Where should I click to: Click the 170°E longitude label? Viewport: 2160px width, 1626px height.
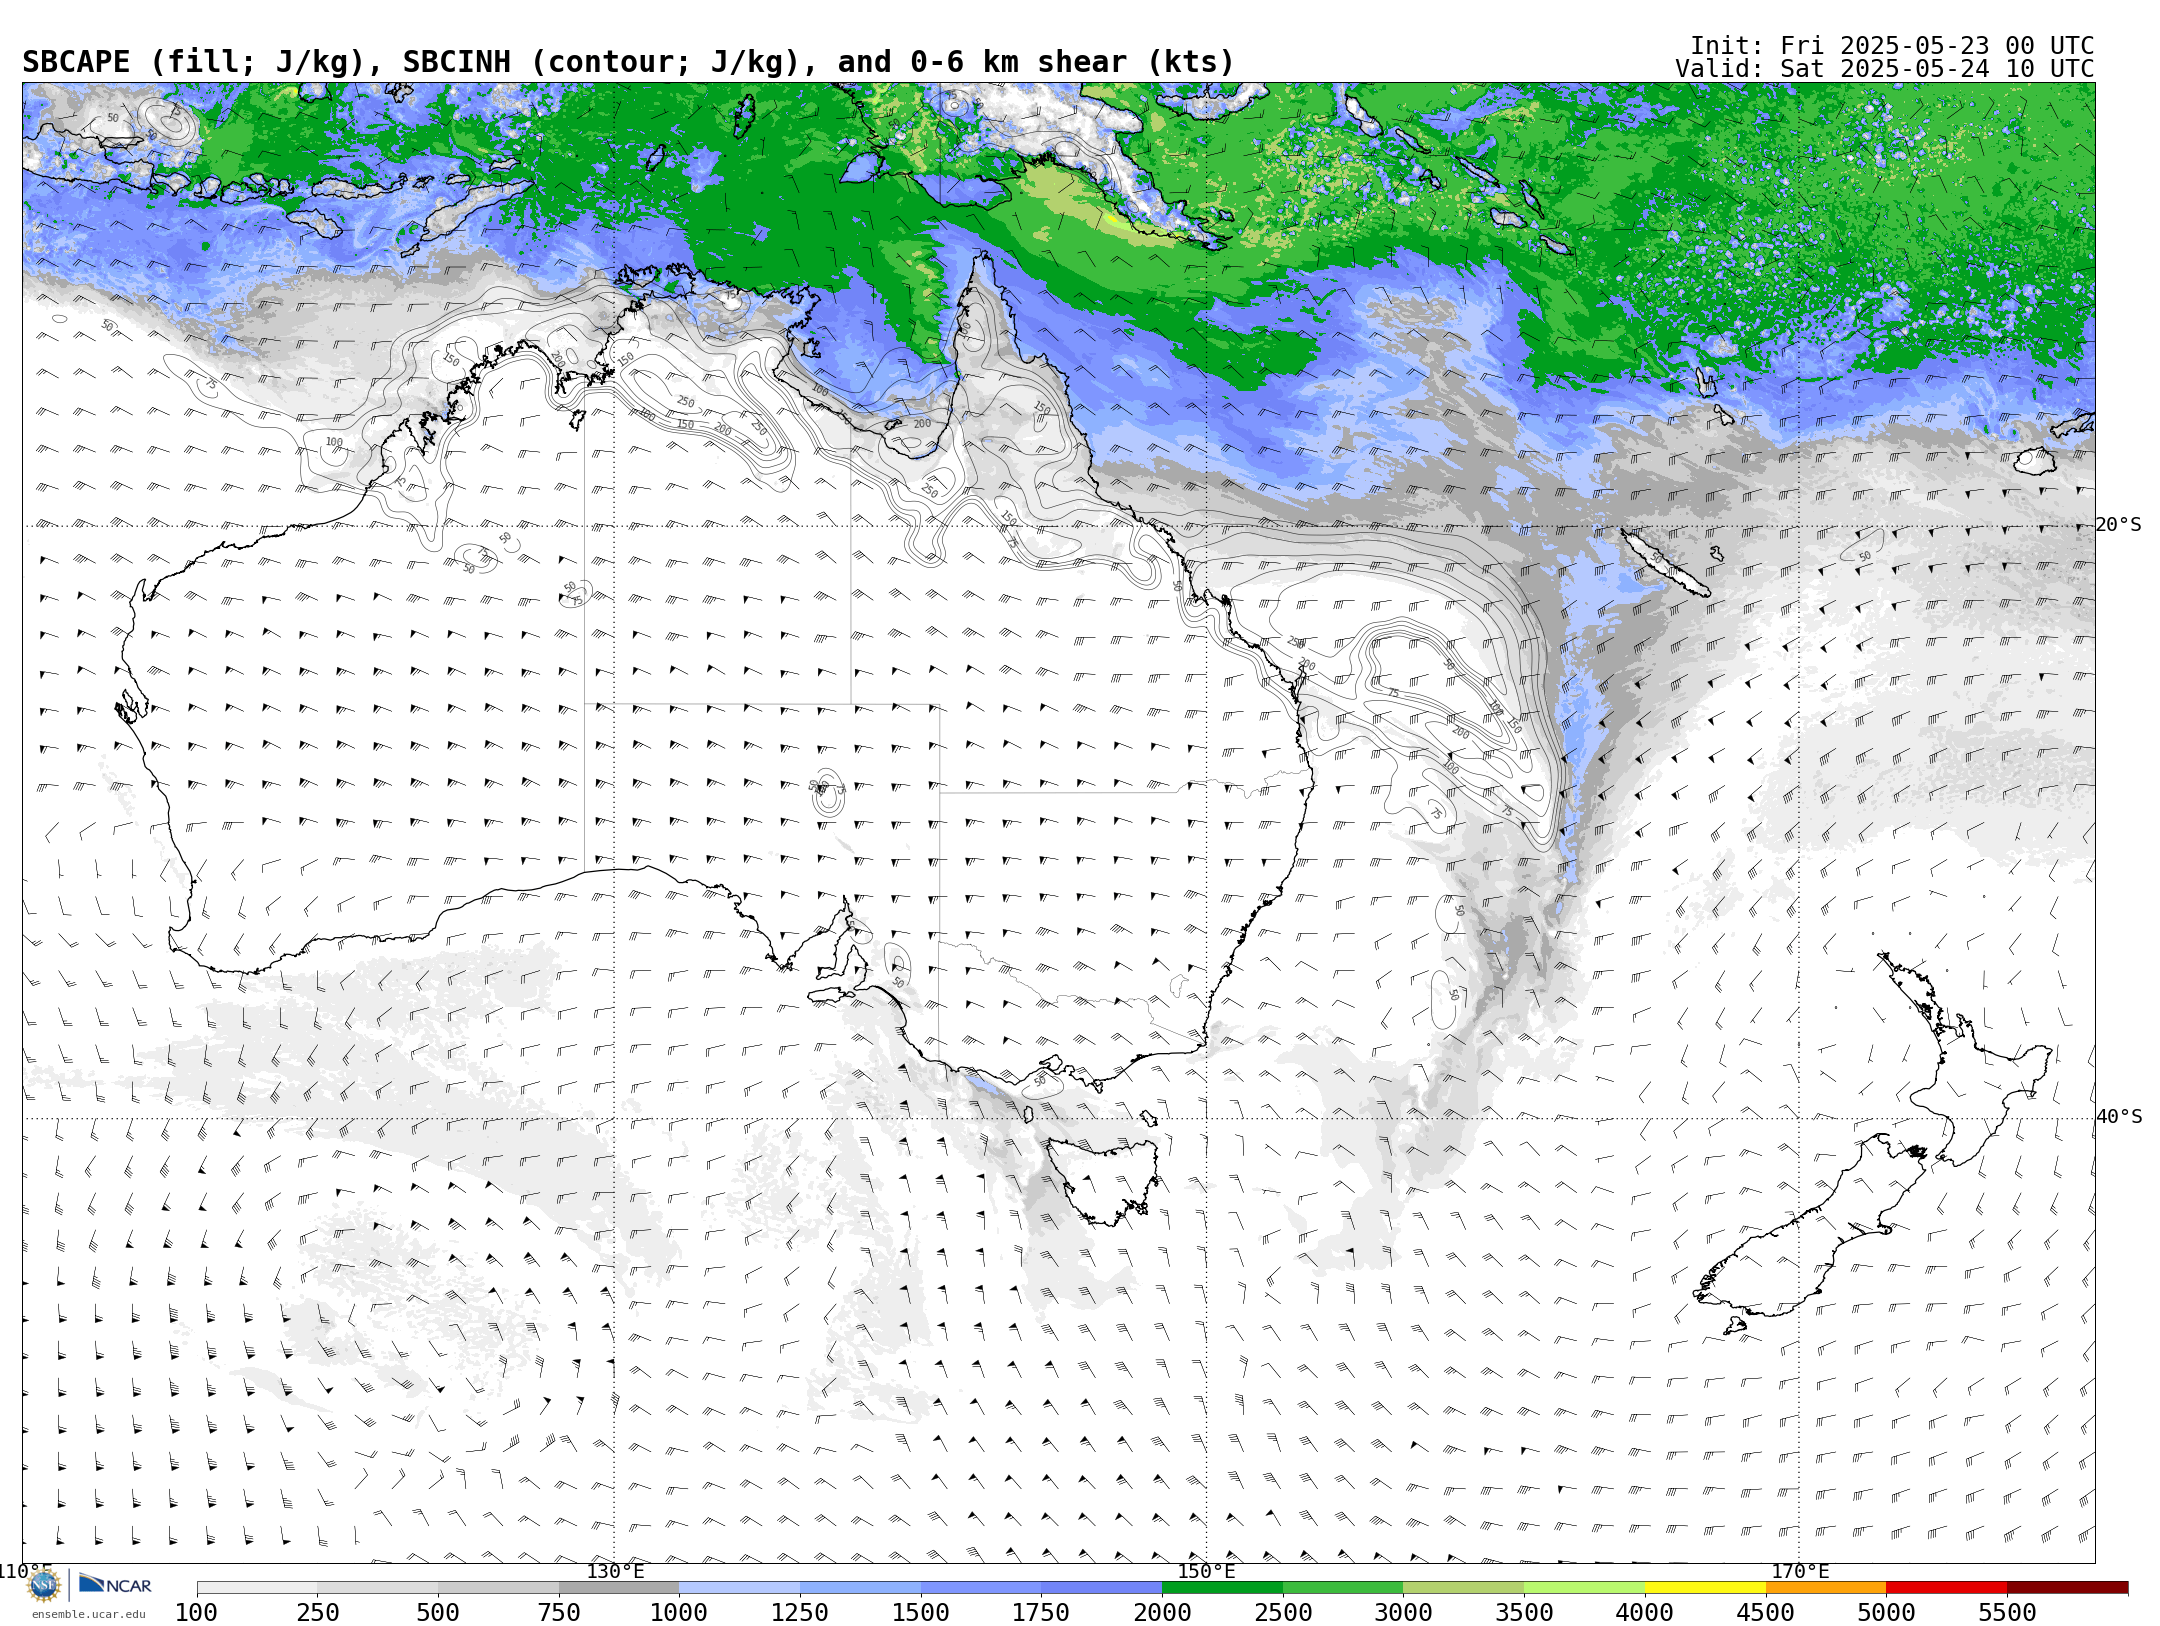[x=1800, y=1571]
